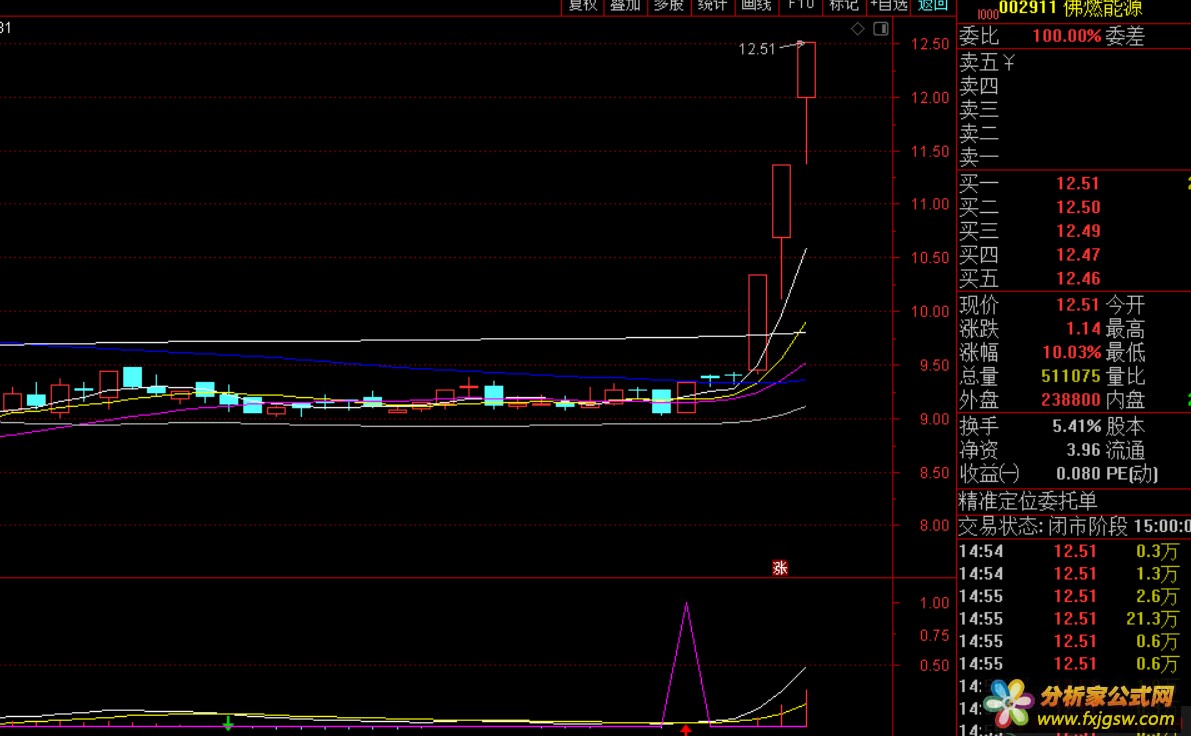
Task: Click the PE(动) label
Action: [1132, 474]
